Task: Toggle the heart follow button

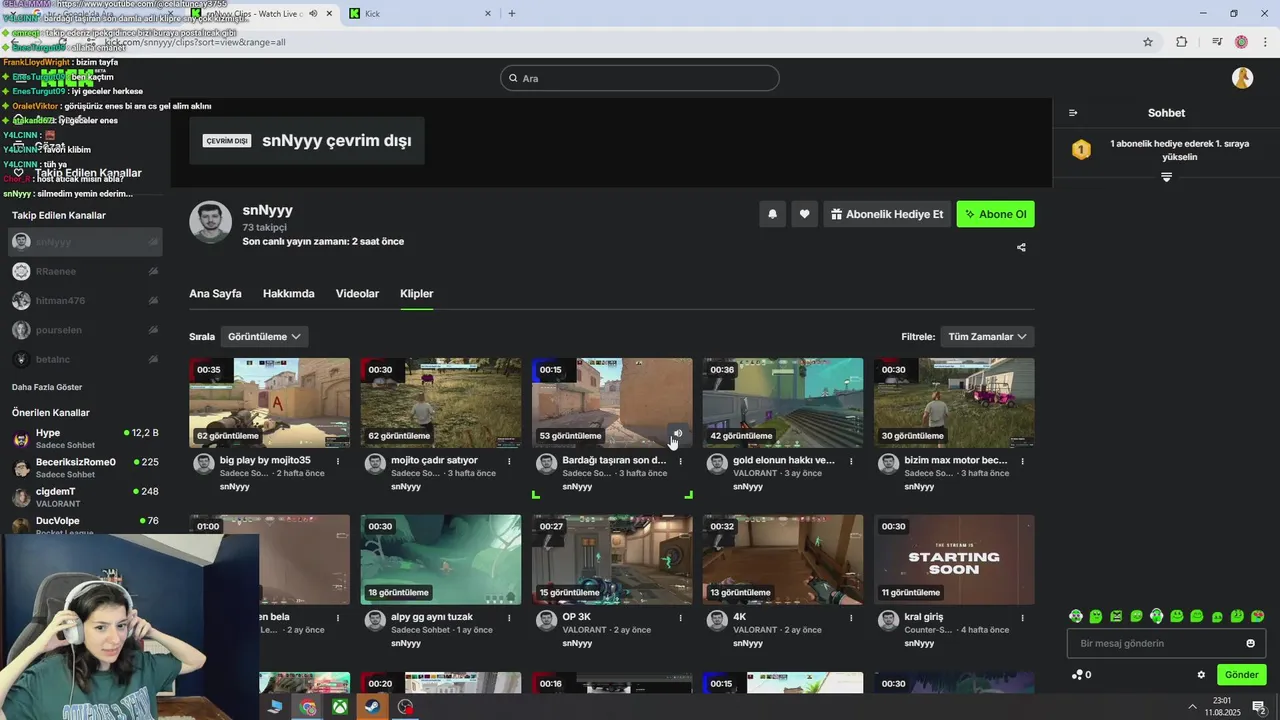Action: [804, 214]
